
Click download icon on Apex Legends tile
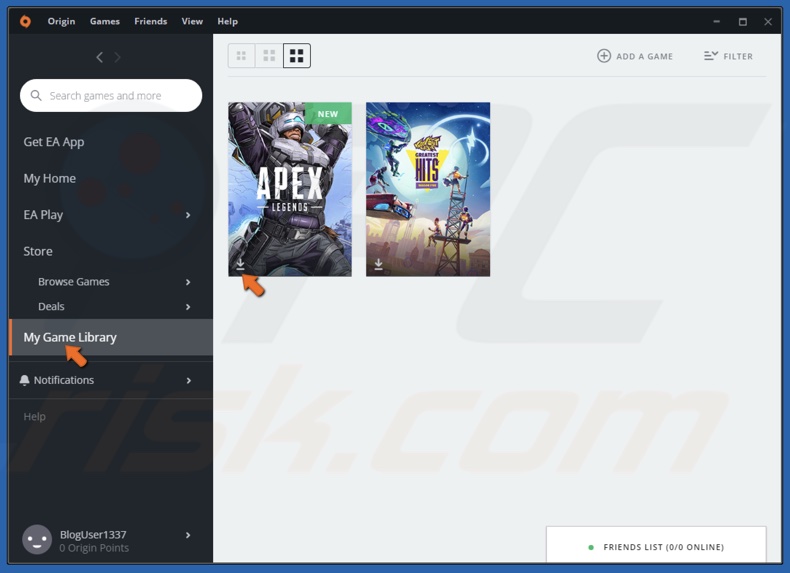tap(240, 264)
